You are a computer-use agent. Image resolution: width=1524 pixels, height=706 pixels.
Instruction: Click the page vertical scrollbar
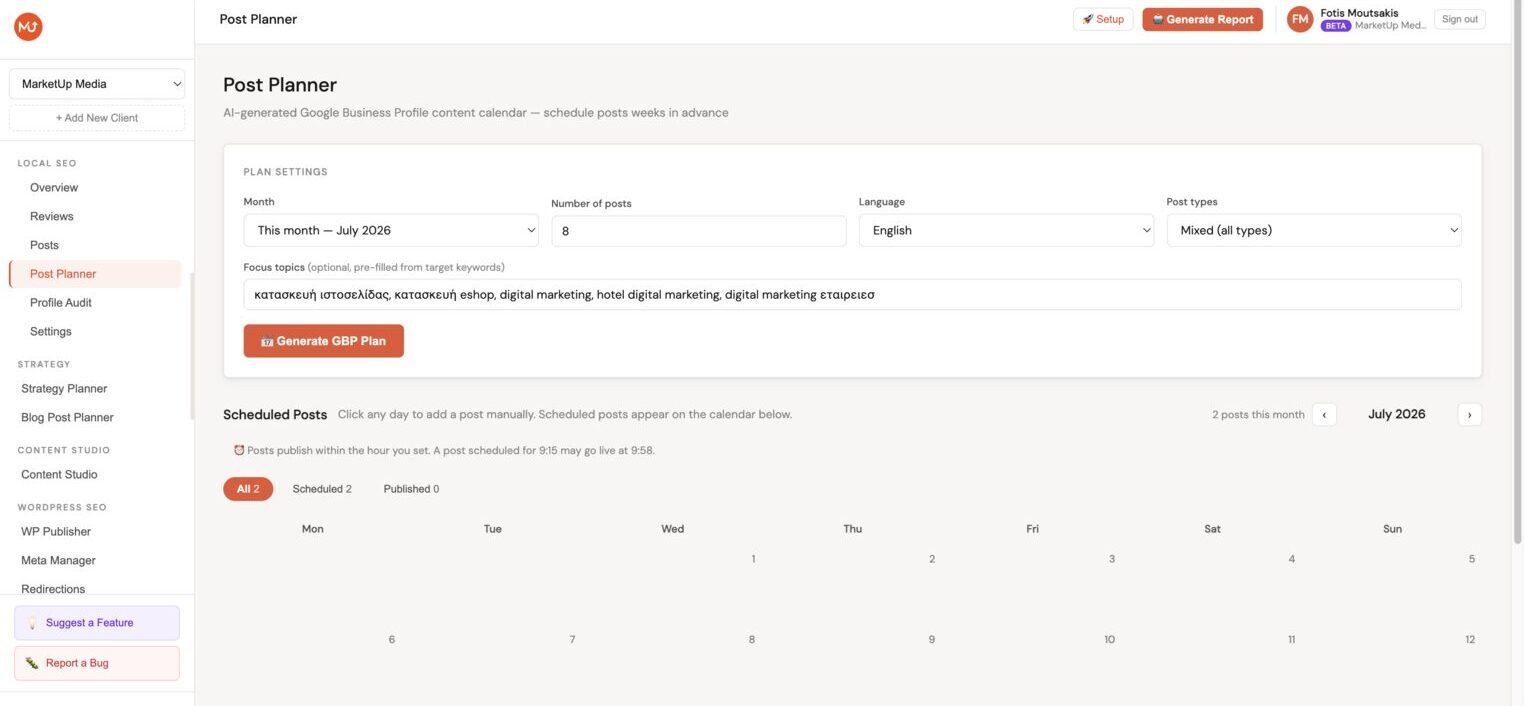pyautogui.click(x=1517, y=272)
